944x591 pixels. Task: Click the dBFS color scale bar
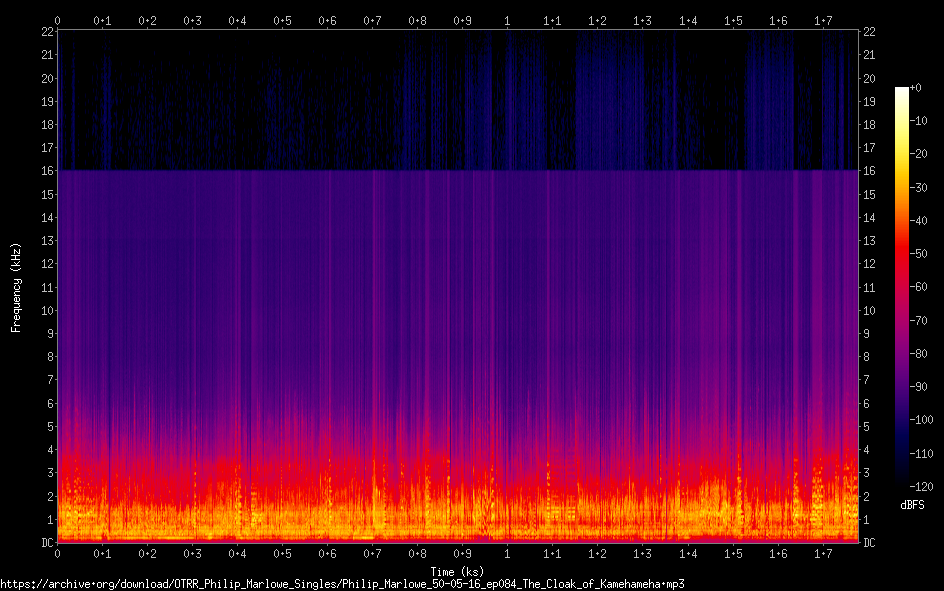tap(902, 287)
